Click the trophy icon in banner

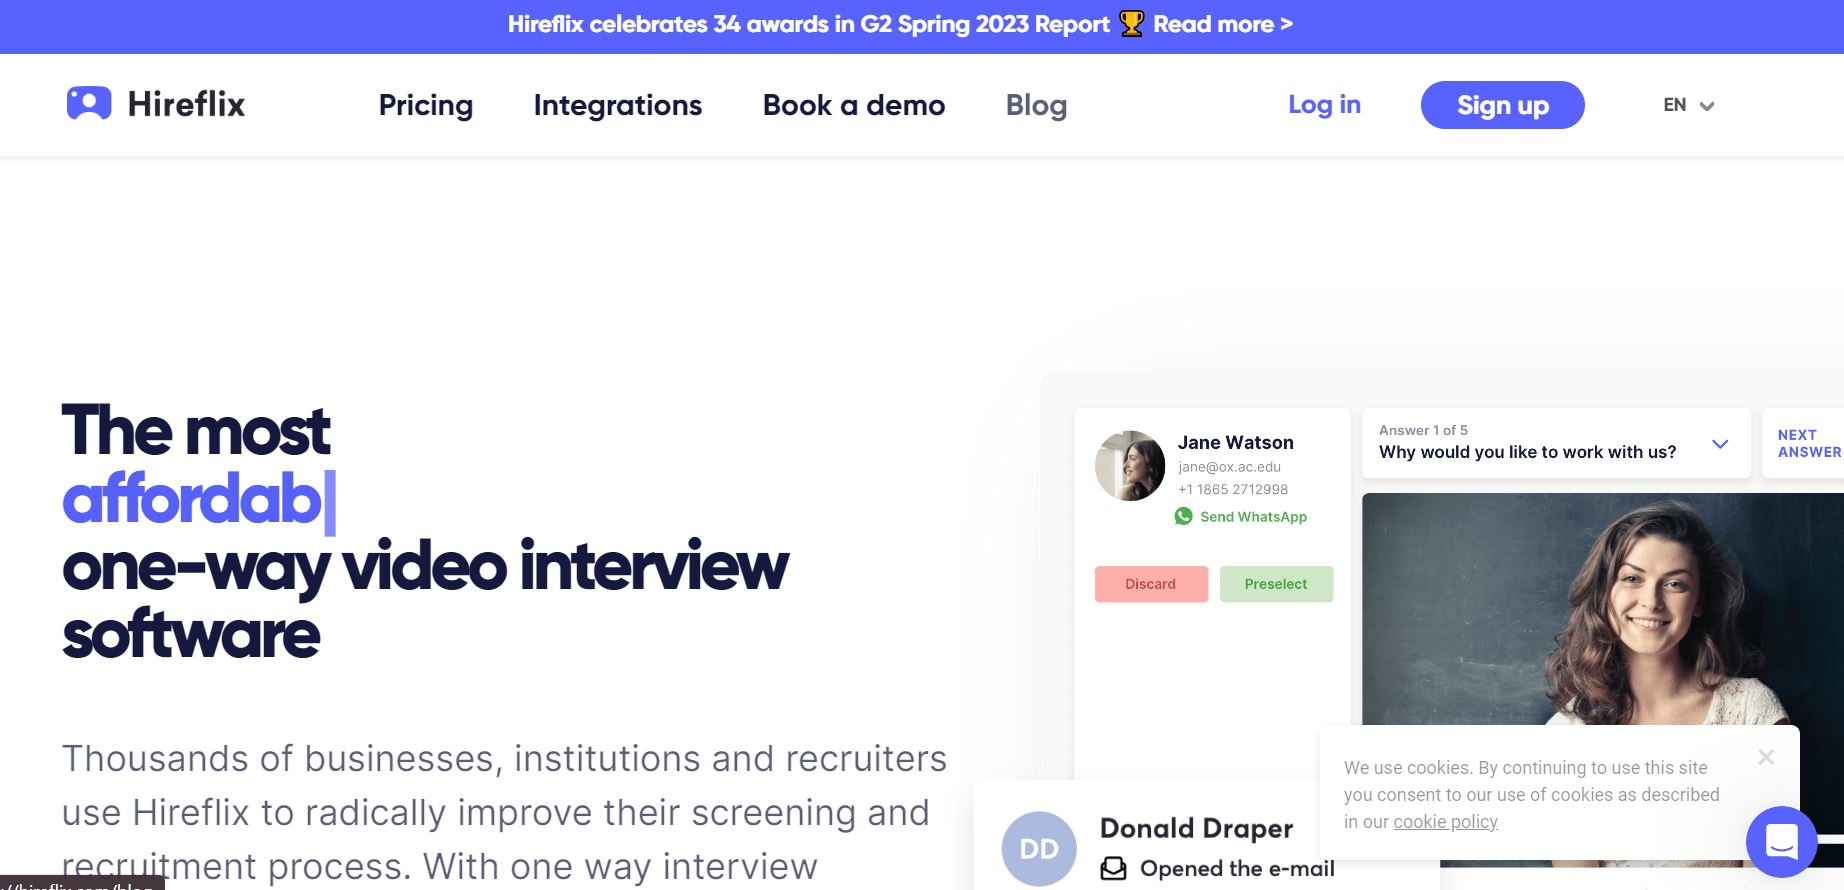click(1131, 24)
